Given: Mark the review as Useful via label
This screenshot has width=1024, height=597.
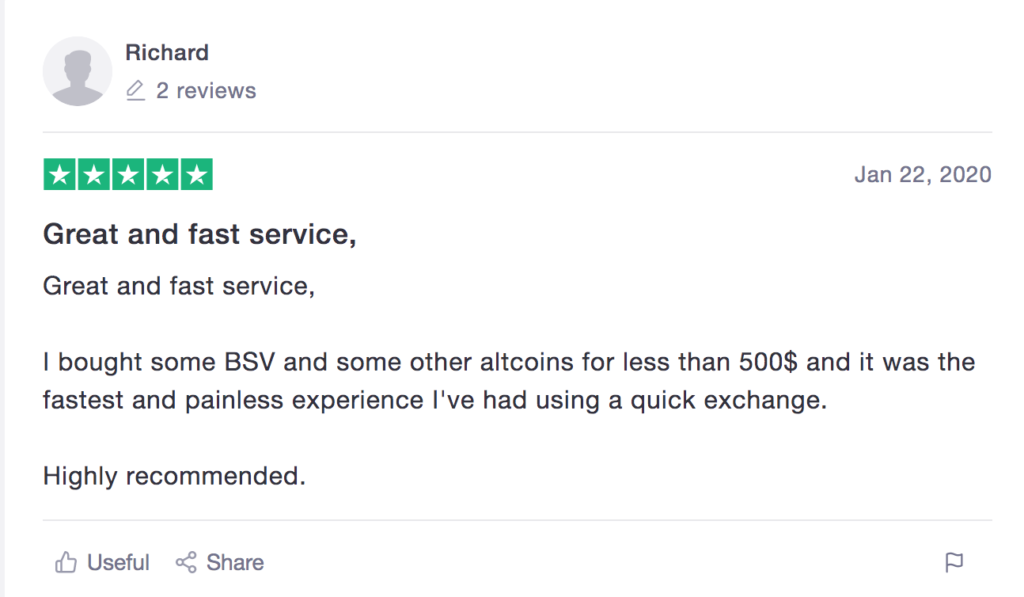Looking at the screenshot, I should point(118,562).
